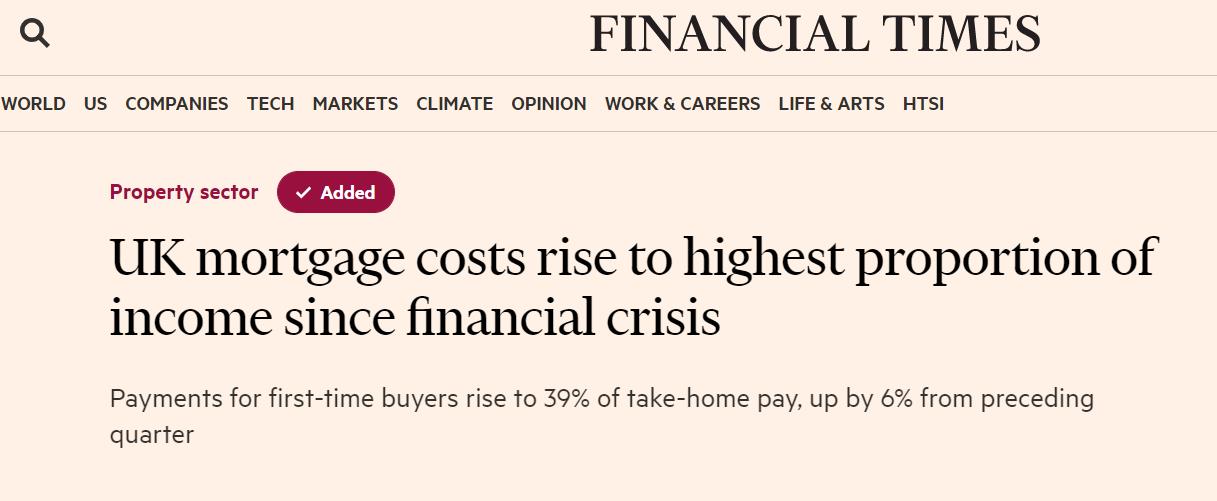Follow the Property sector topic link
1217x501 pixels.
[x=184, y=192]
